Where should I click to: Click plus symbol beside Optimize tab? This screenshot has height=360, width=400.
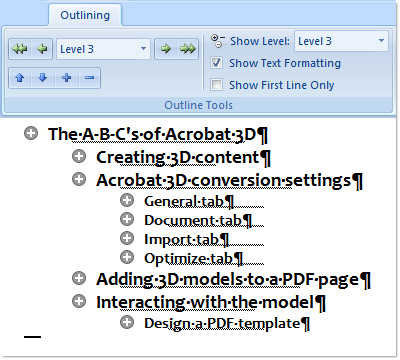click(x=127, y=257)
